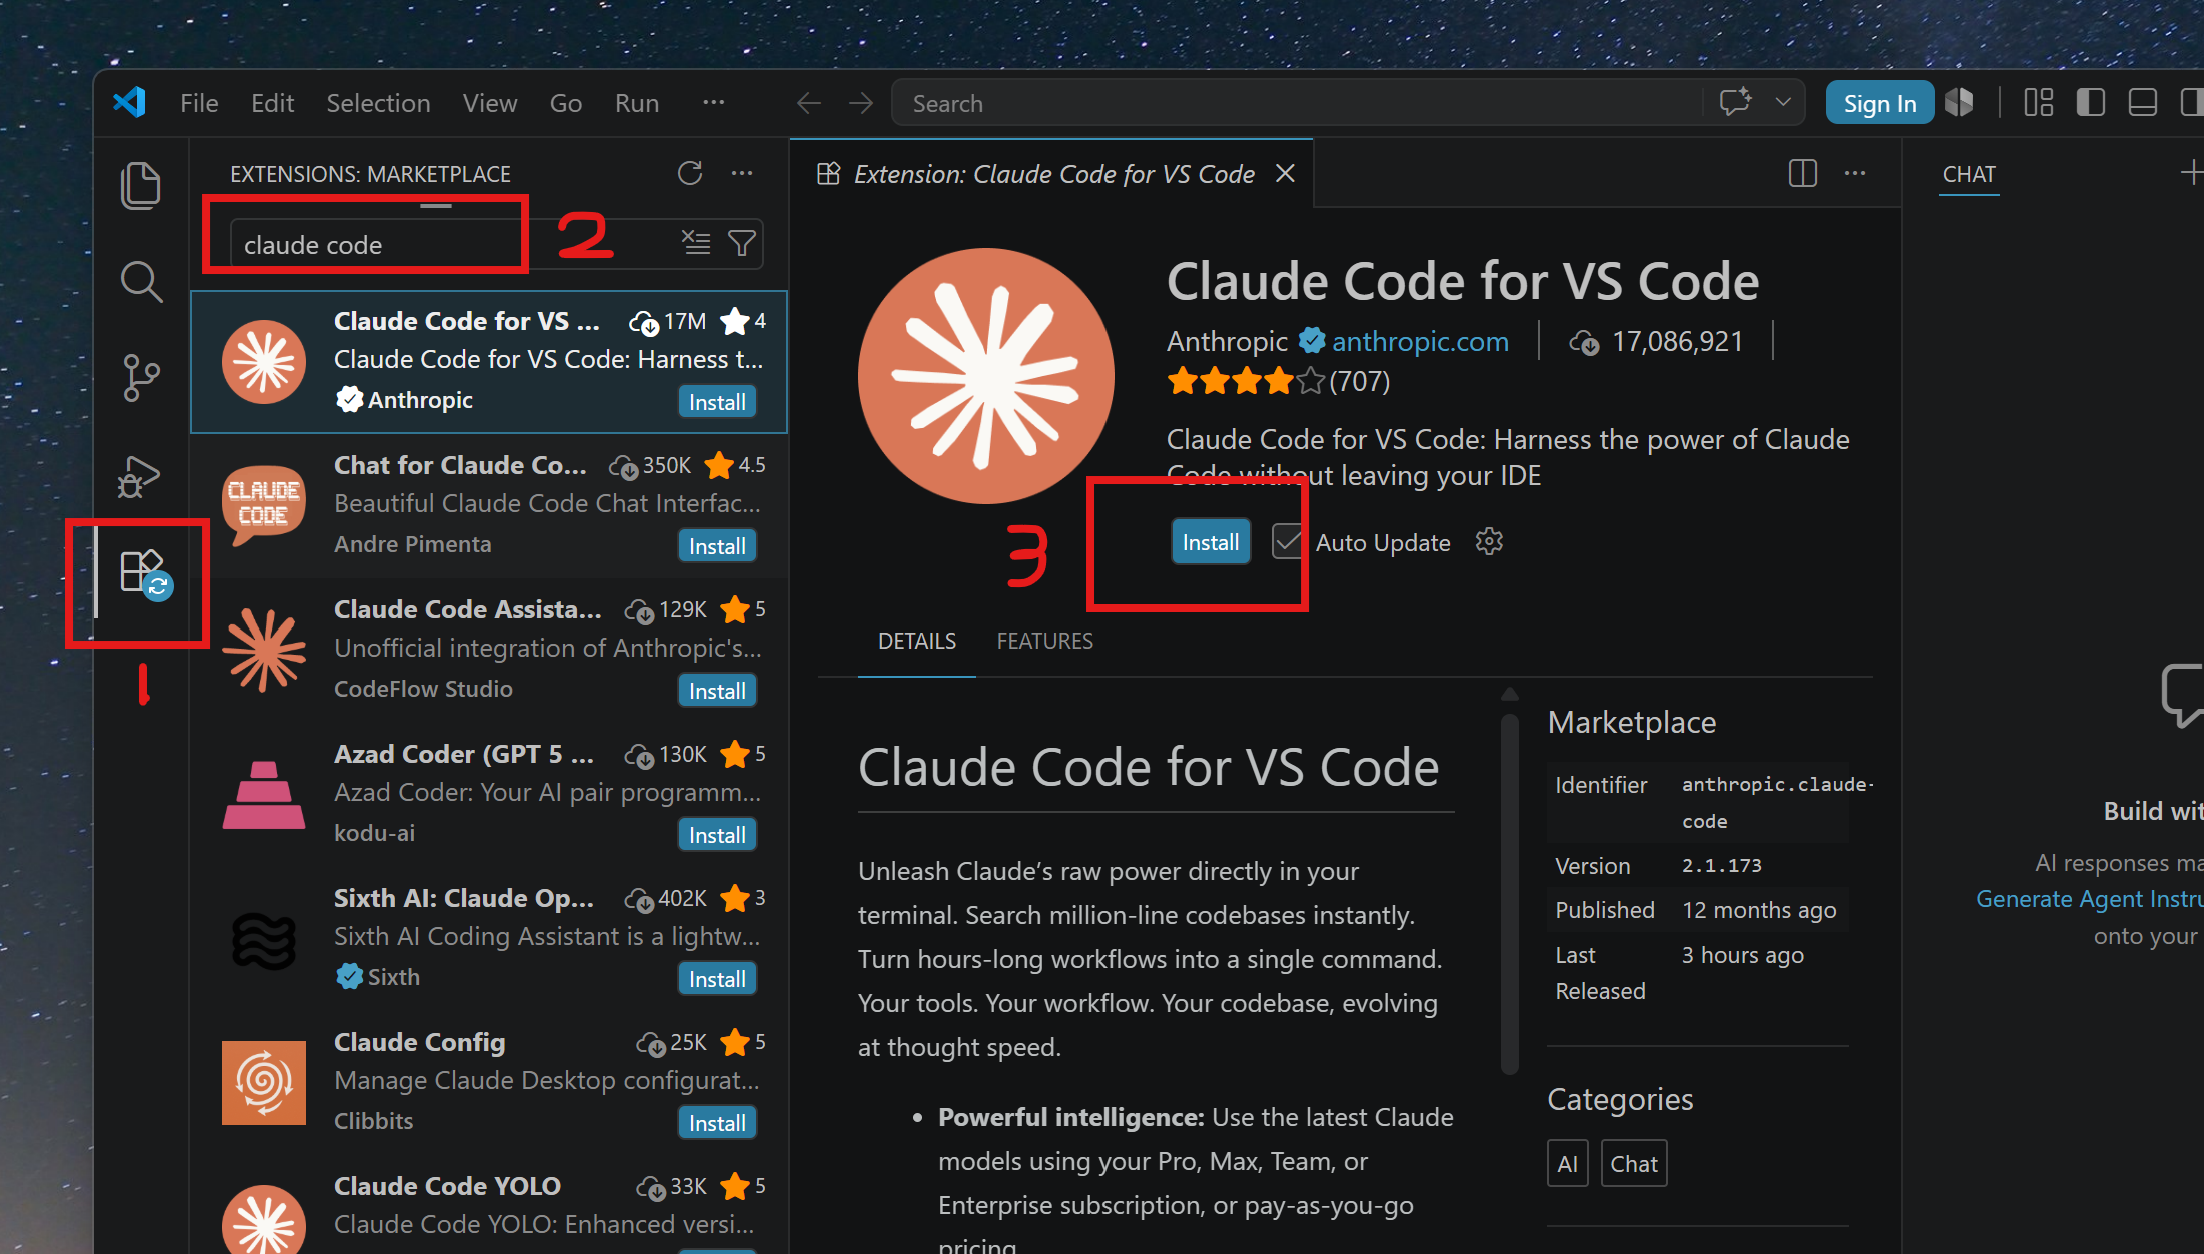Install Sixth AI extension

pyautogui.click(x=717, y=979)
